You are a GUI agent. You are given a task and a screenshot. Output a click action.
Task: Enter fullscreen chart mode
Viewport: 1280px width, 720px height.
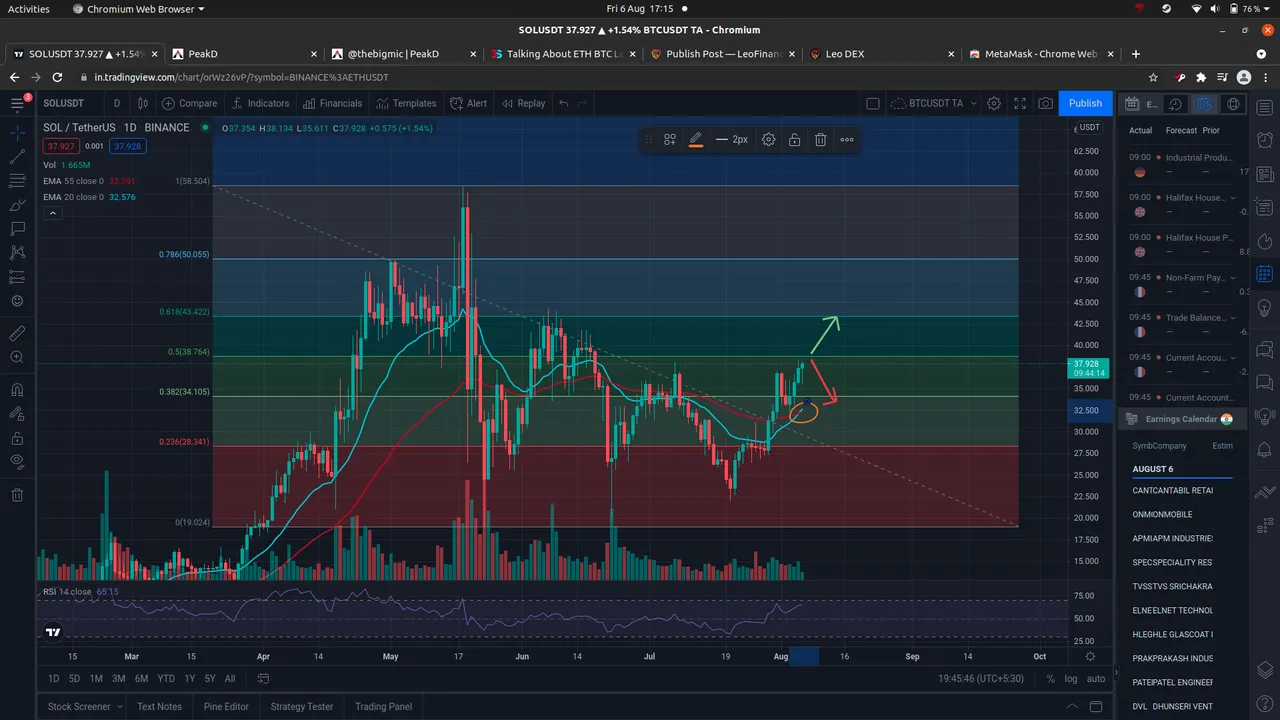click(1020, 103)
